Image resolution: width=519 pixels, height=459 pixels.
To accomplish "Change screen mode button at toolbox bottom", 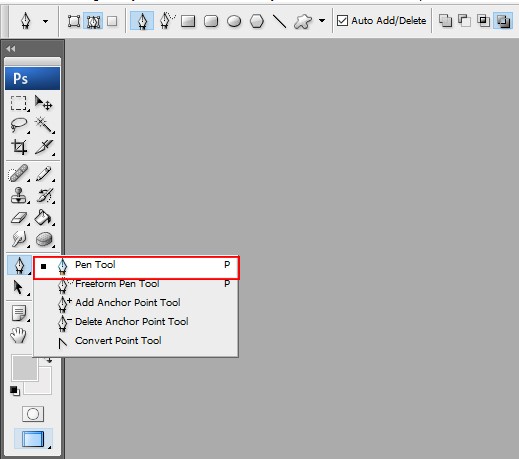I will coord(33,438).
